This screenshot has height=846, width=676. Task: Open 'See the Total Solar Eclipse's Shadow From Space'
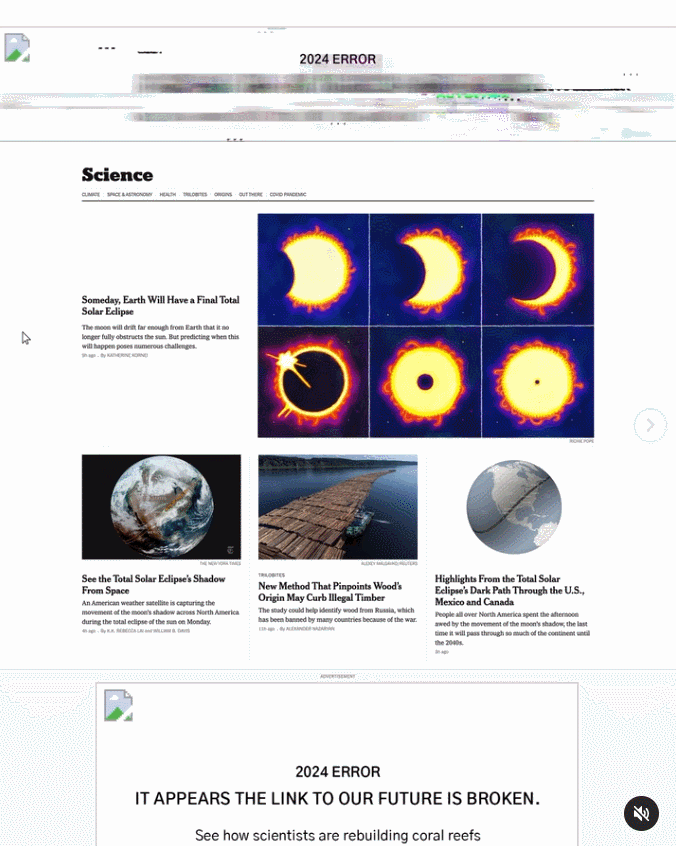[x=153, y=584]
